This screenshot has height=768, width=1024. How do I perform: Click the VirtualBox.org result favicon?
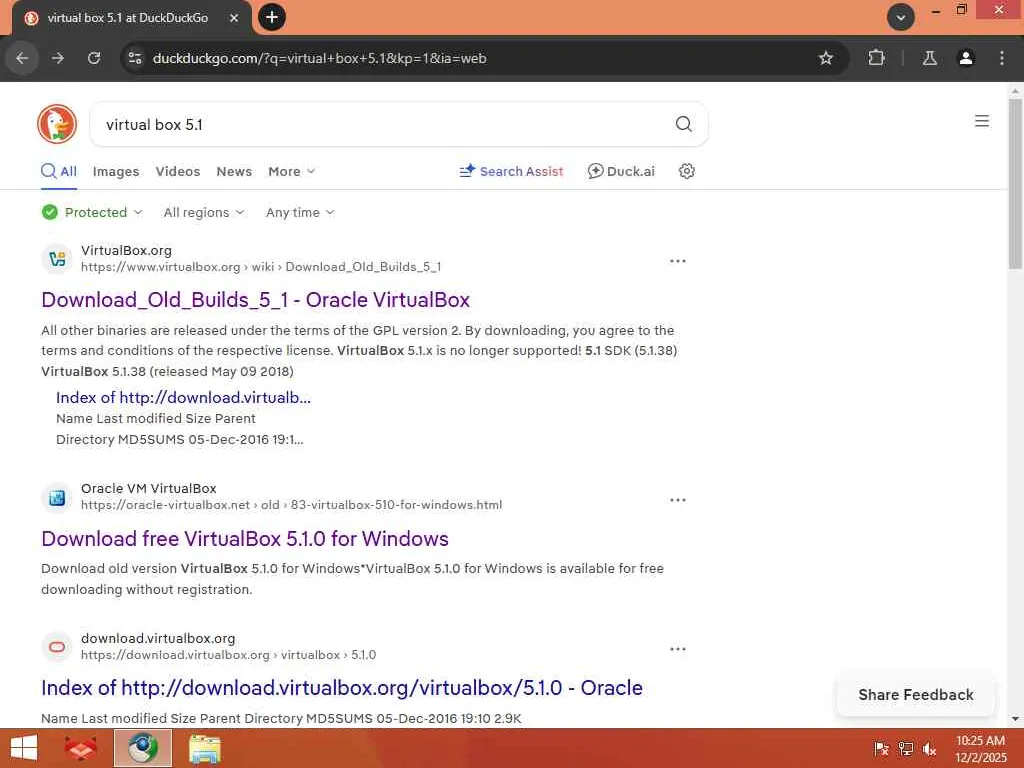(57, 259)
